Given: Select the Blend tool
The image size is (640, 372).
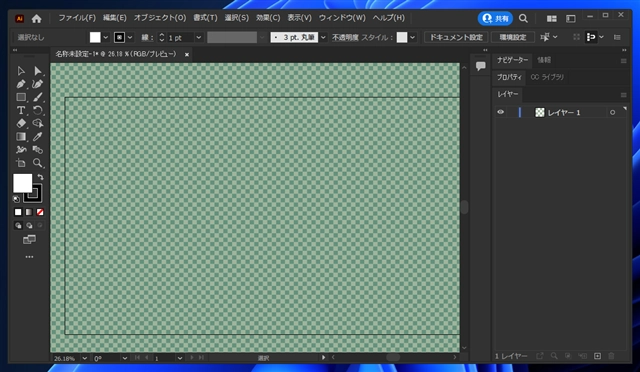Looking at the screenshot, I should click(38, 149).
